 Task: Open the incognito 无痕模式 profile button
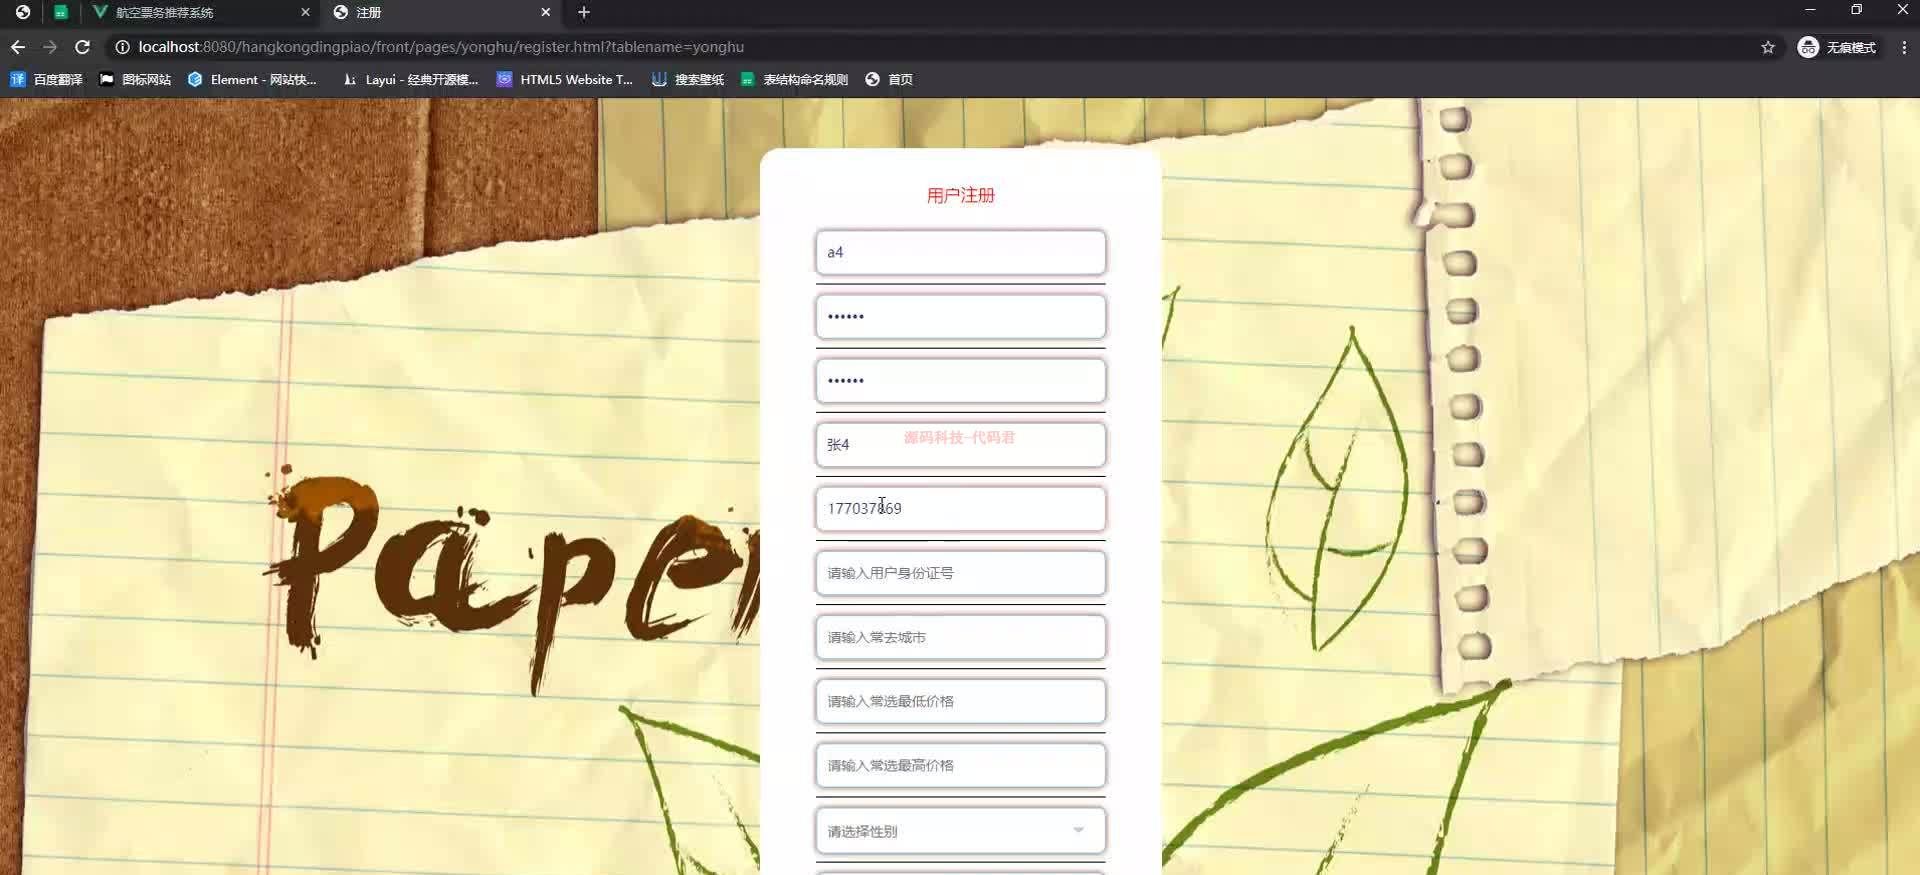[x=1837, y=47]
